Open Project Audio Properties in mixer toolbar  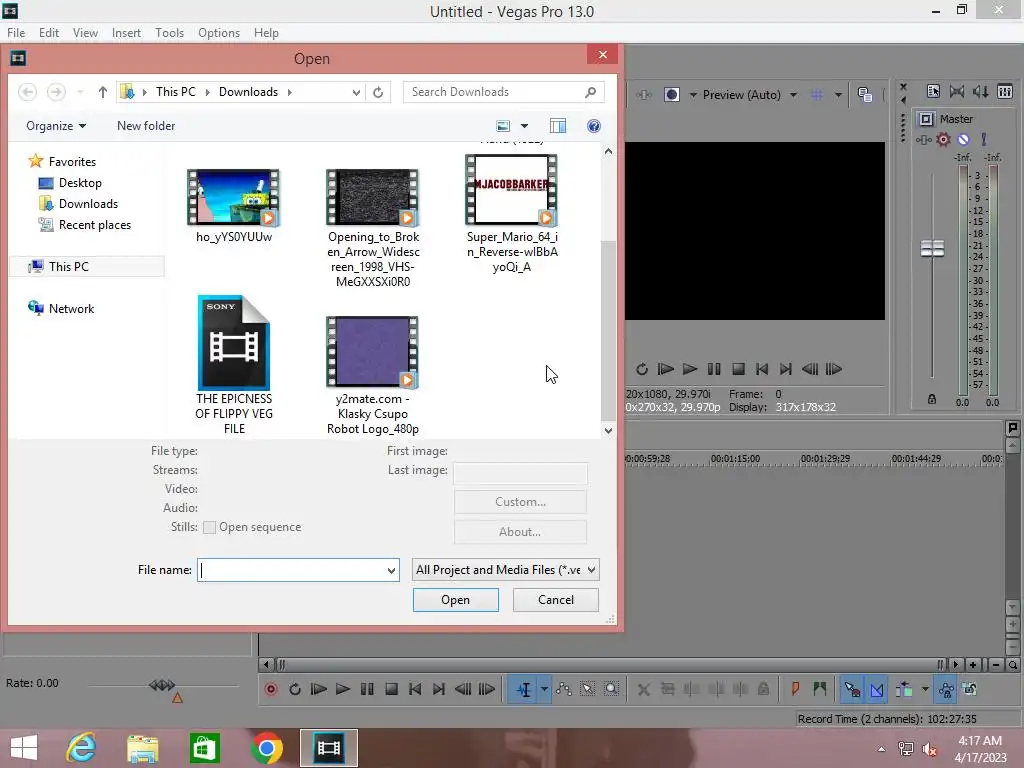(933, 91)
